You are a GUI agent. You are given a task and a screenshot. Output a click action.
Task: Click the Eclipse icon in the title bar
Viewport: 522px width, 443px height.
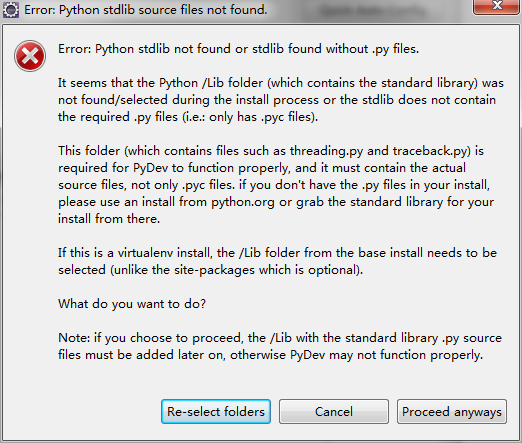[x=11, y=10]
